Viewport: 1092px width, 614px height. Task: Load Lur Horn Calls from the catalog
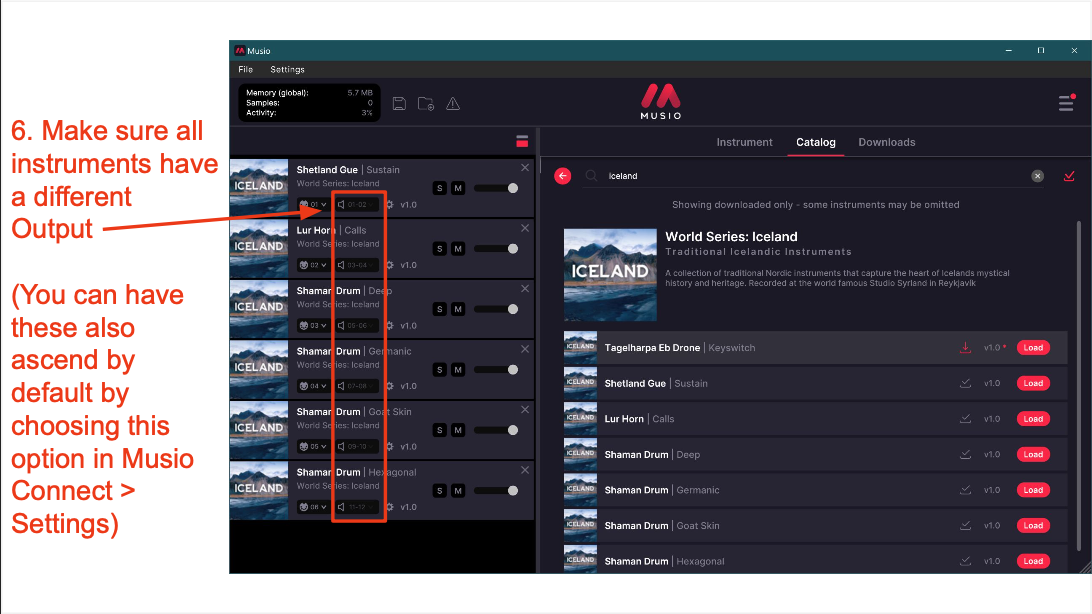coord(1033,419)
